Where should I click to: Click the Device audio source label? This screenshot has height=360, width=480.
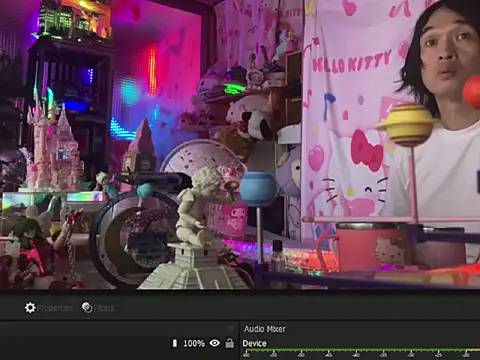pos(254,343)
